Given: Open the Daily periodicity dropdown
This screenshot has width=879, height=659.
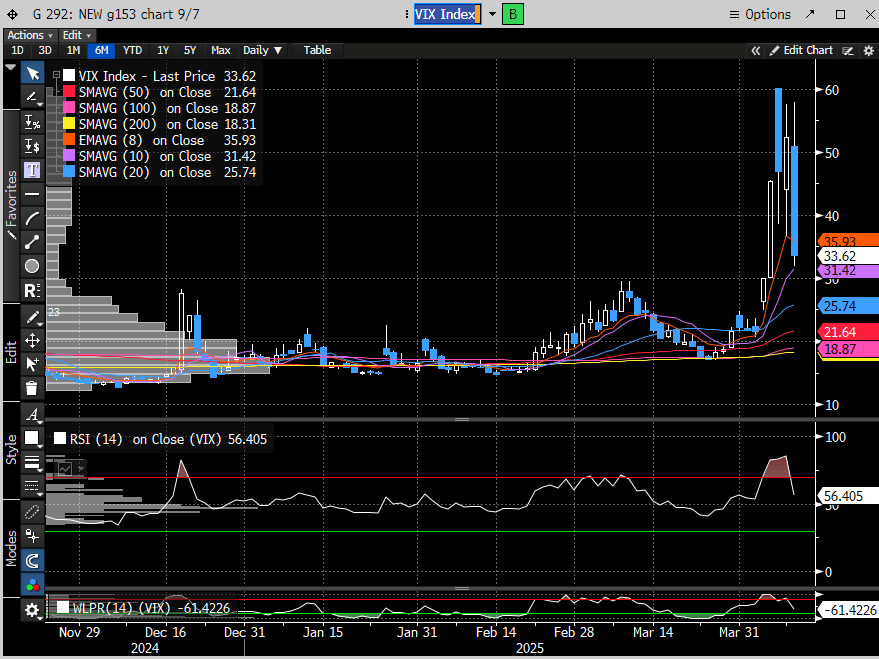Looking at the screenshot, I should pyautogui.click(x=262, y=50).
